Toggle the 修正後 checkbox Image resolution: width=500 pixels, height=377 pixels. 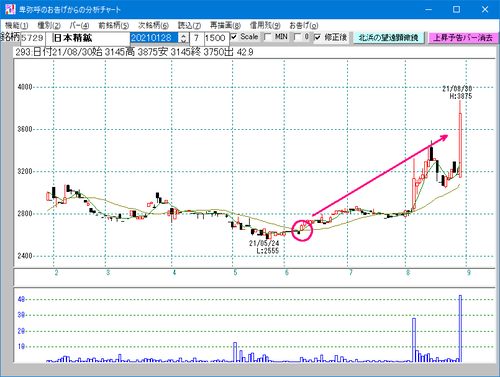click(x=317, y=37)
